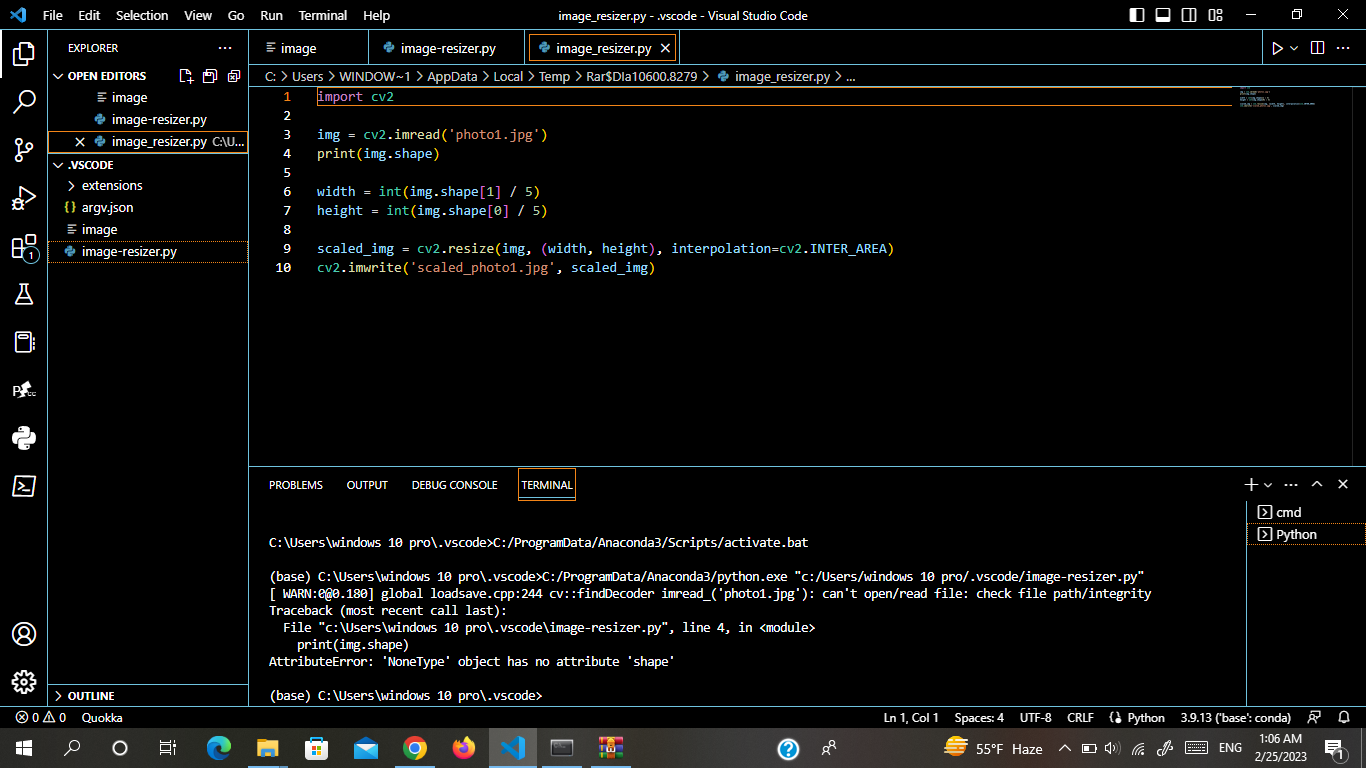Open Windows Start menu

click(24, 747)
